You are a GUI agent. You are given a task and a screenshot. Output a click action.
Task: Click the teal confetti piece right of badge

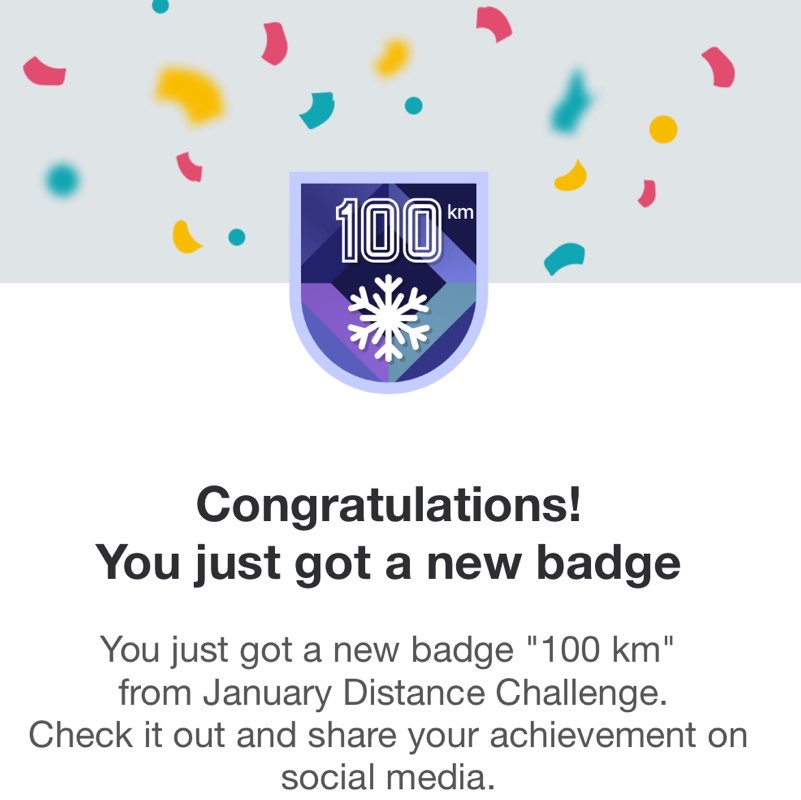point(564,258)
